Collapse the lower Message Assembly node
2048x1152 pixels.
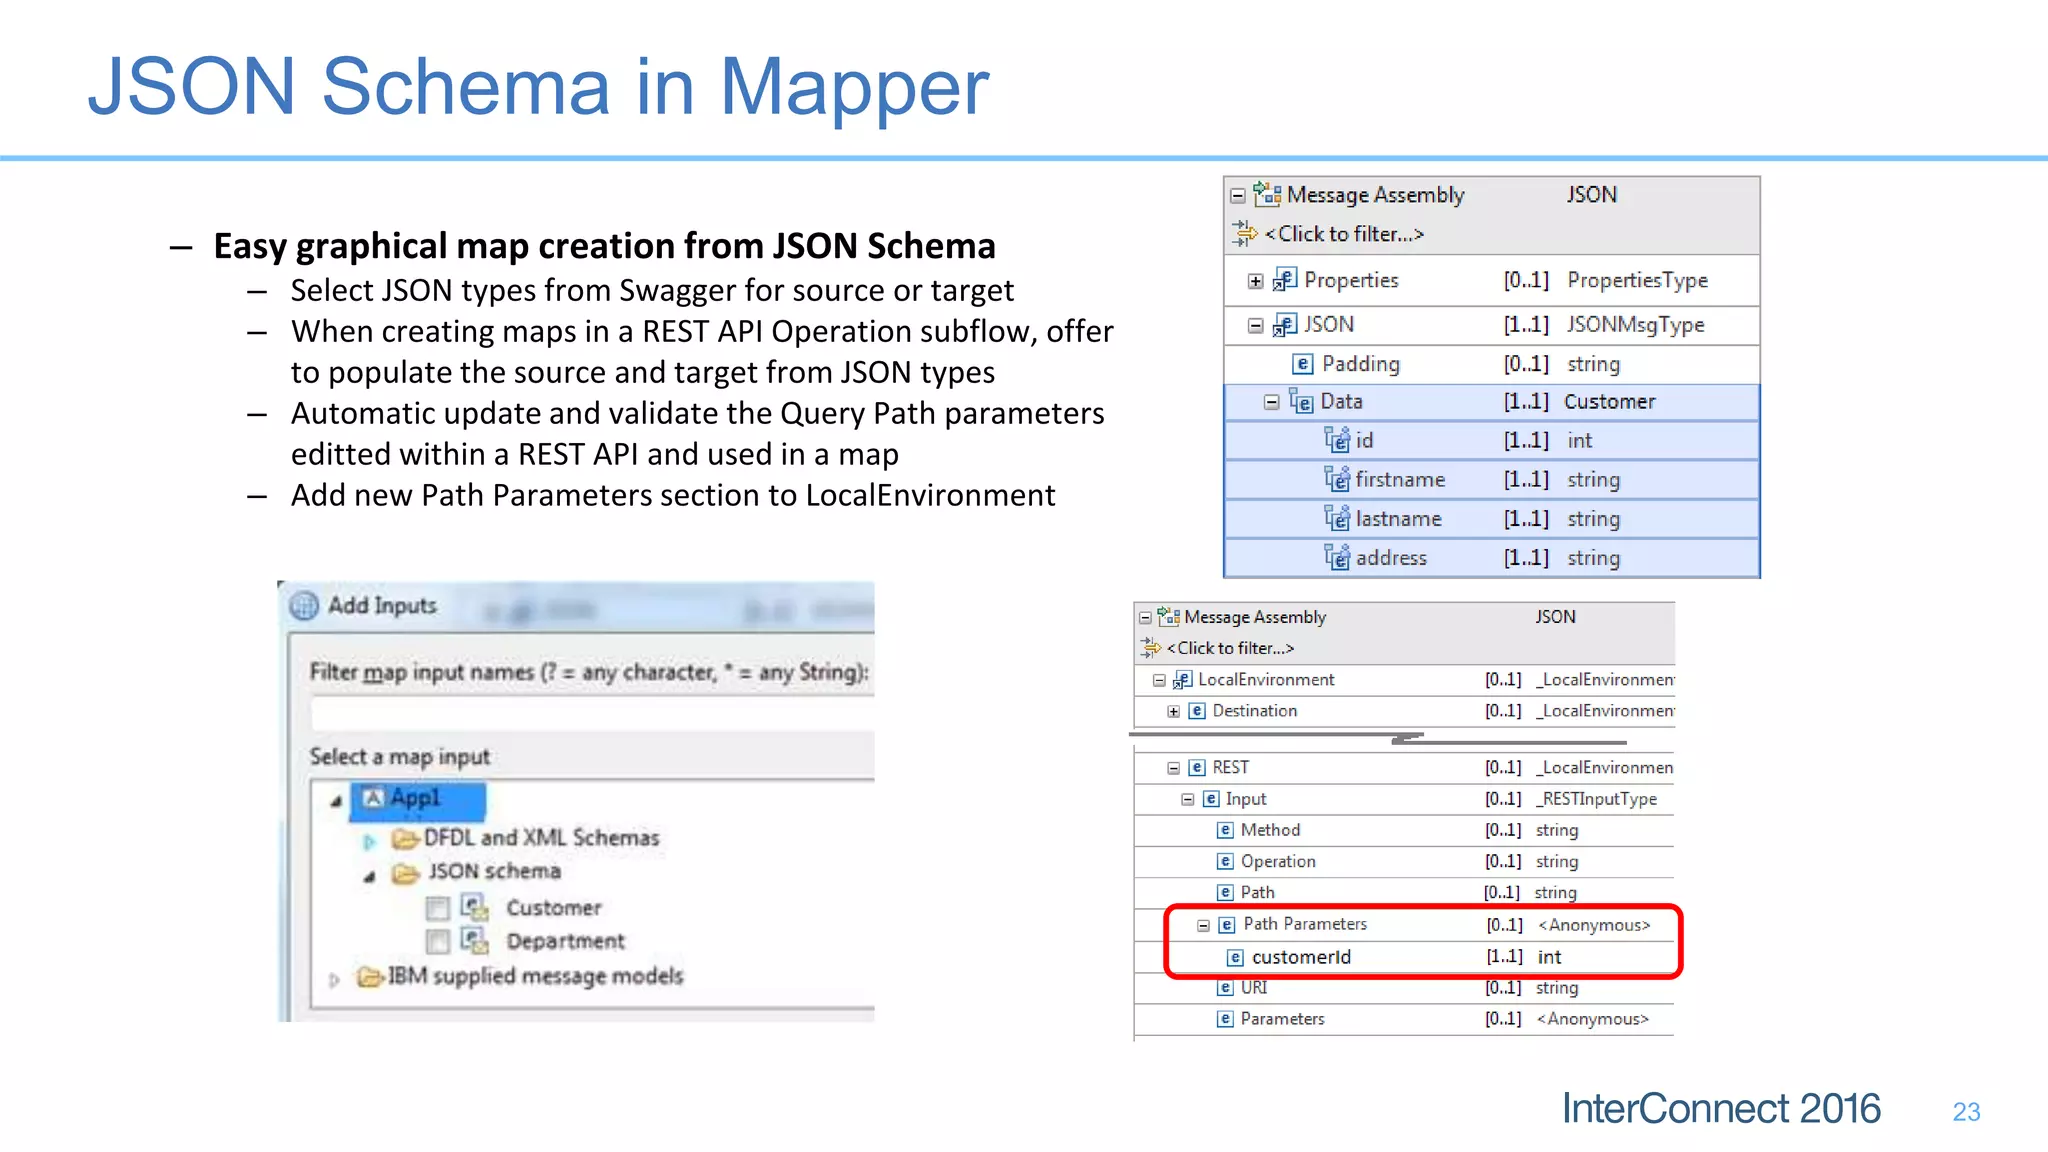click(x=1146, y=619)
